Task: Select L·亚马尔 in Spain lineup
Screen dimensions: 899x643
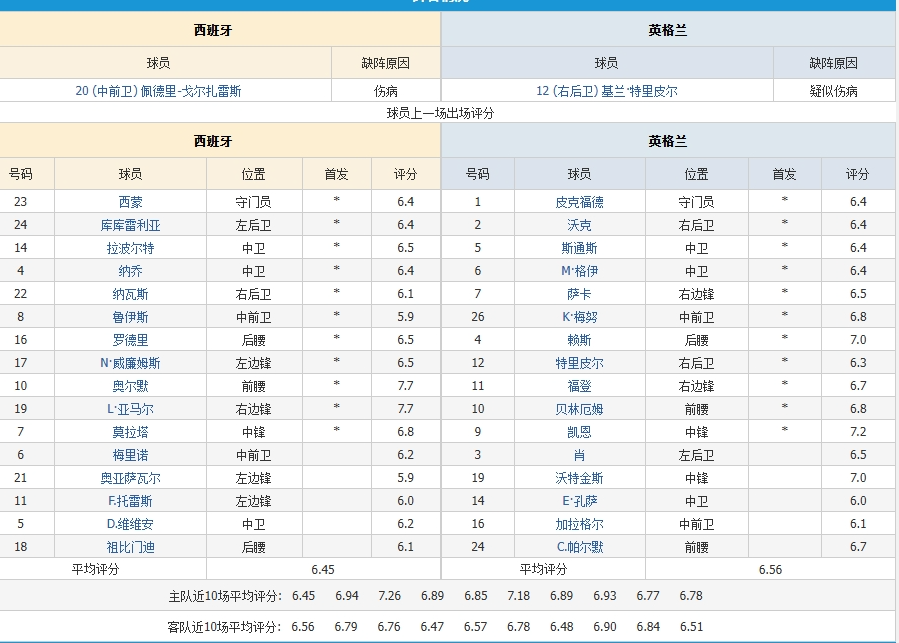Action: pyautogui.click(x=130, y=409)
